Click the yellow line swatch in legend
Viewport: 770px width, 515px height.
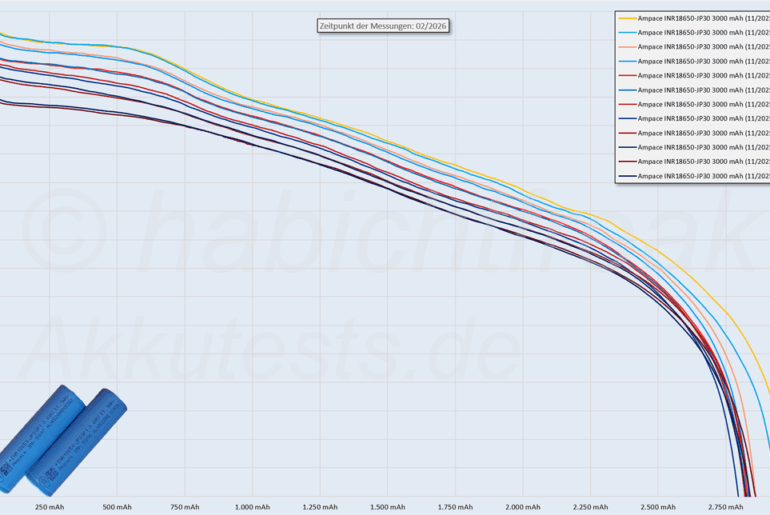[627, 18]
